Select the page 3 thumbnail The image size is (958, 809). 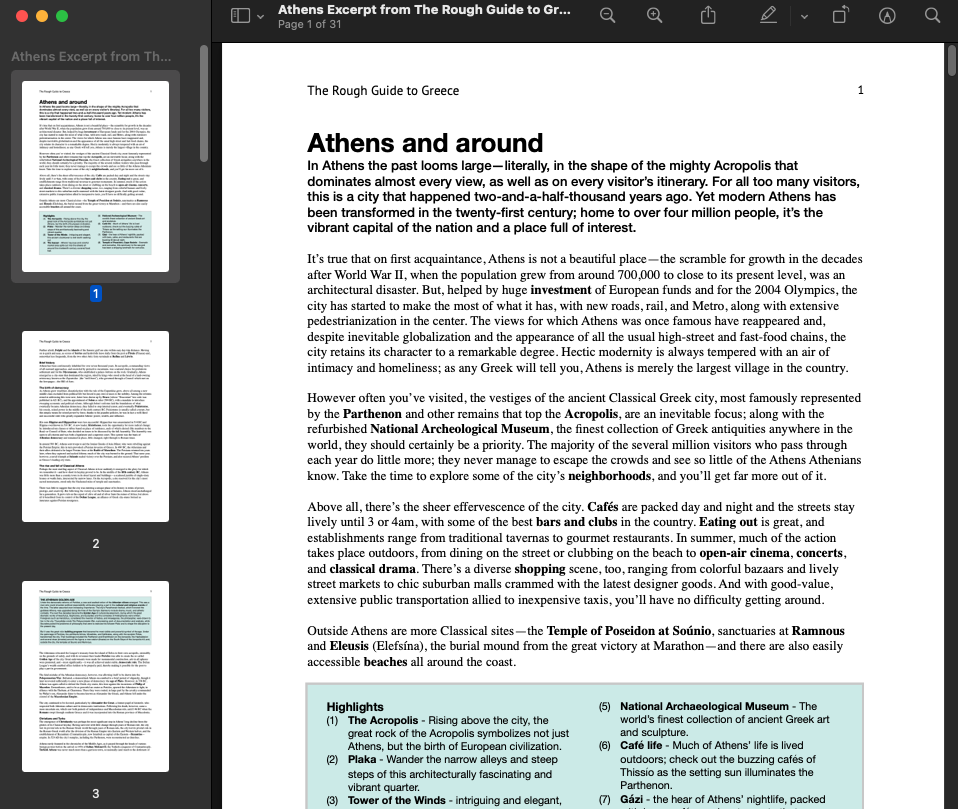[x=95, y=676]
